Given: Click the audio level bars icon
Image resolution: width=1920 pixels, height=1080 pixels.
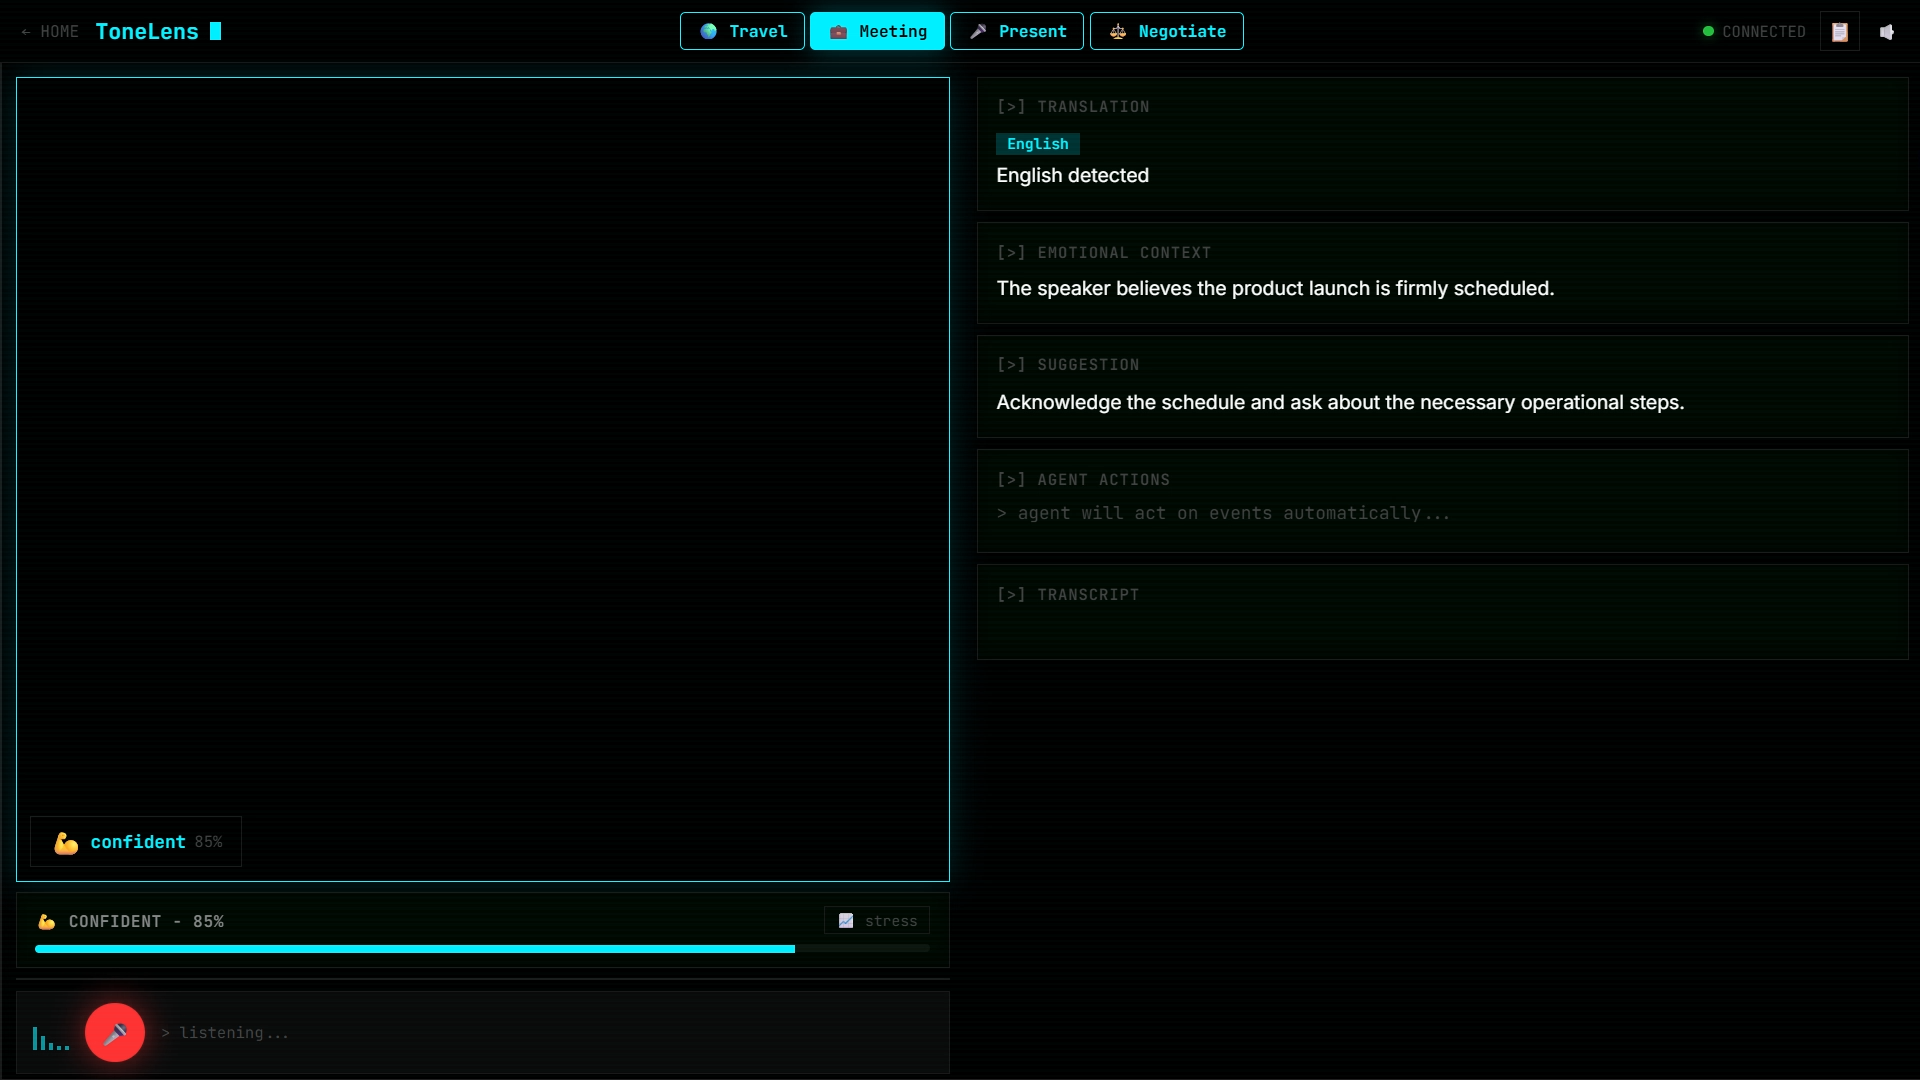Looking at the screenshot, I should (50, 1039).
